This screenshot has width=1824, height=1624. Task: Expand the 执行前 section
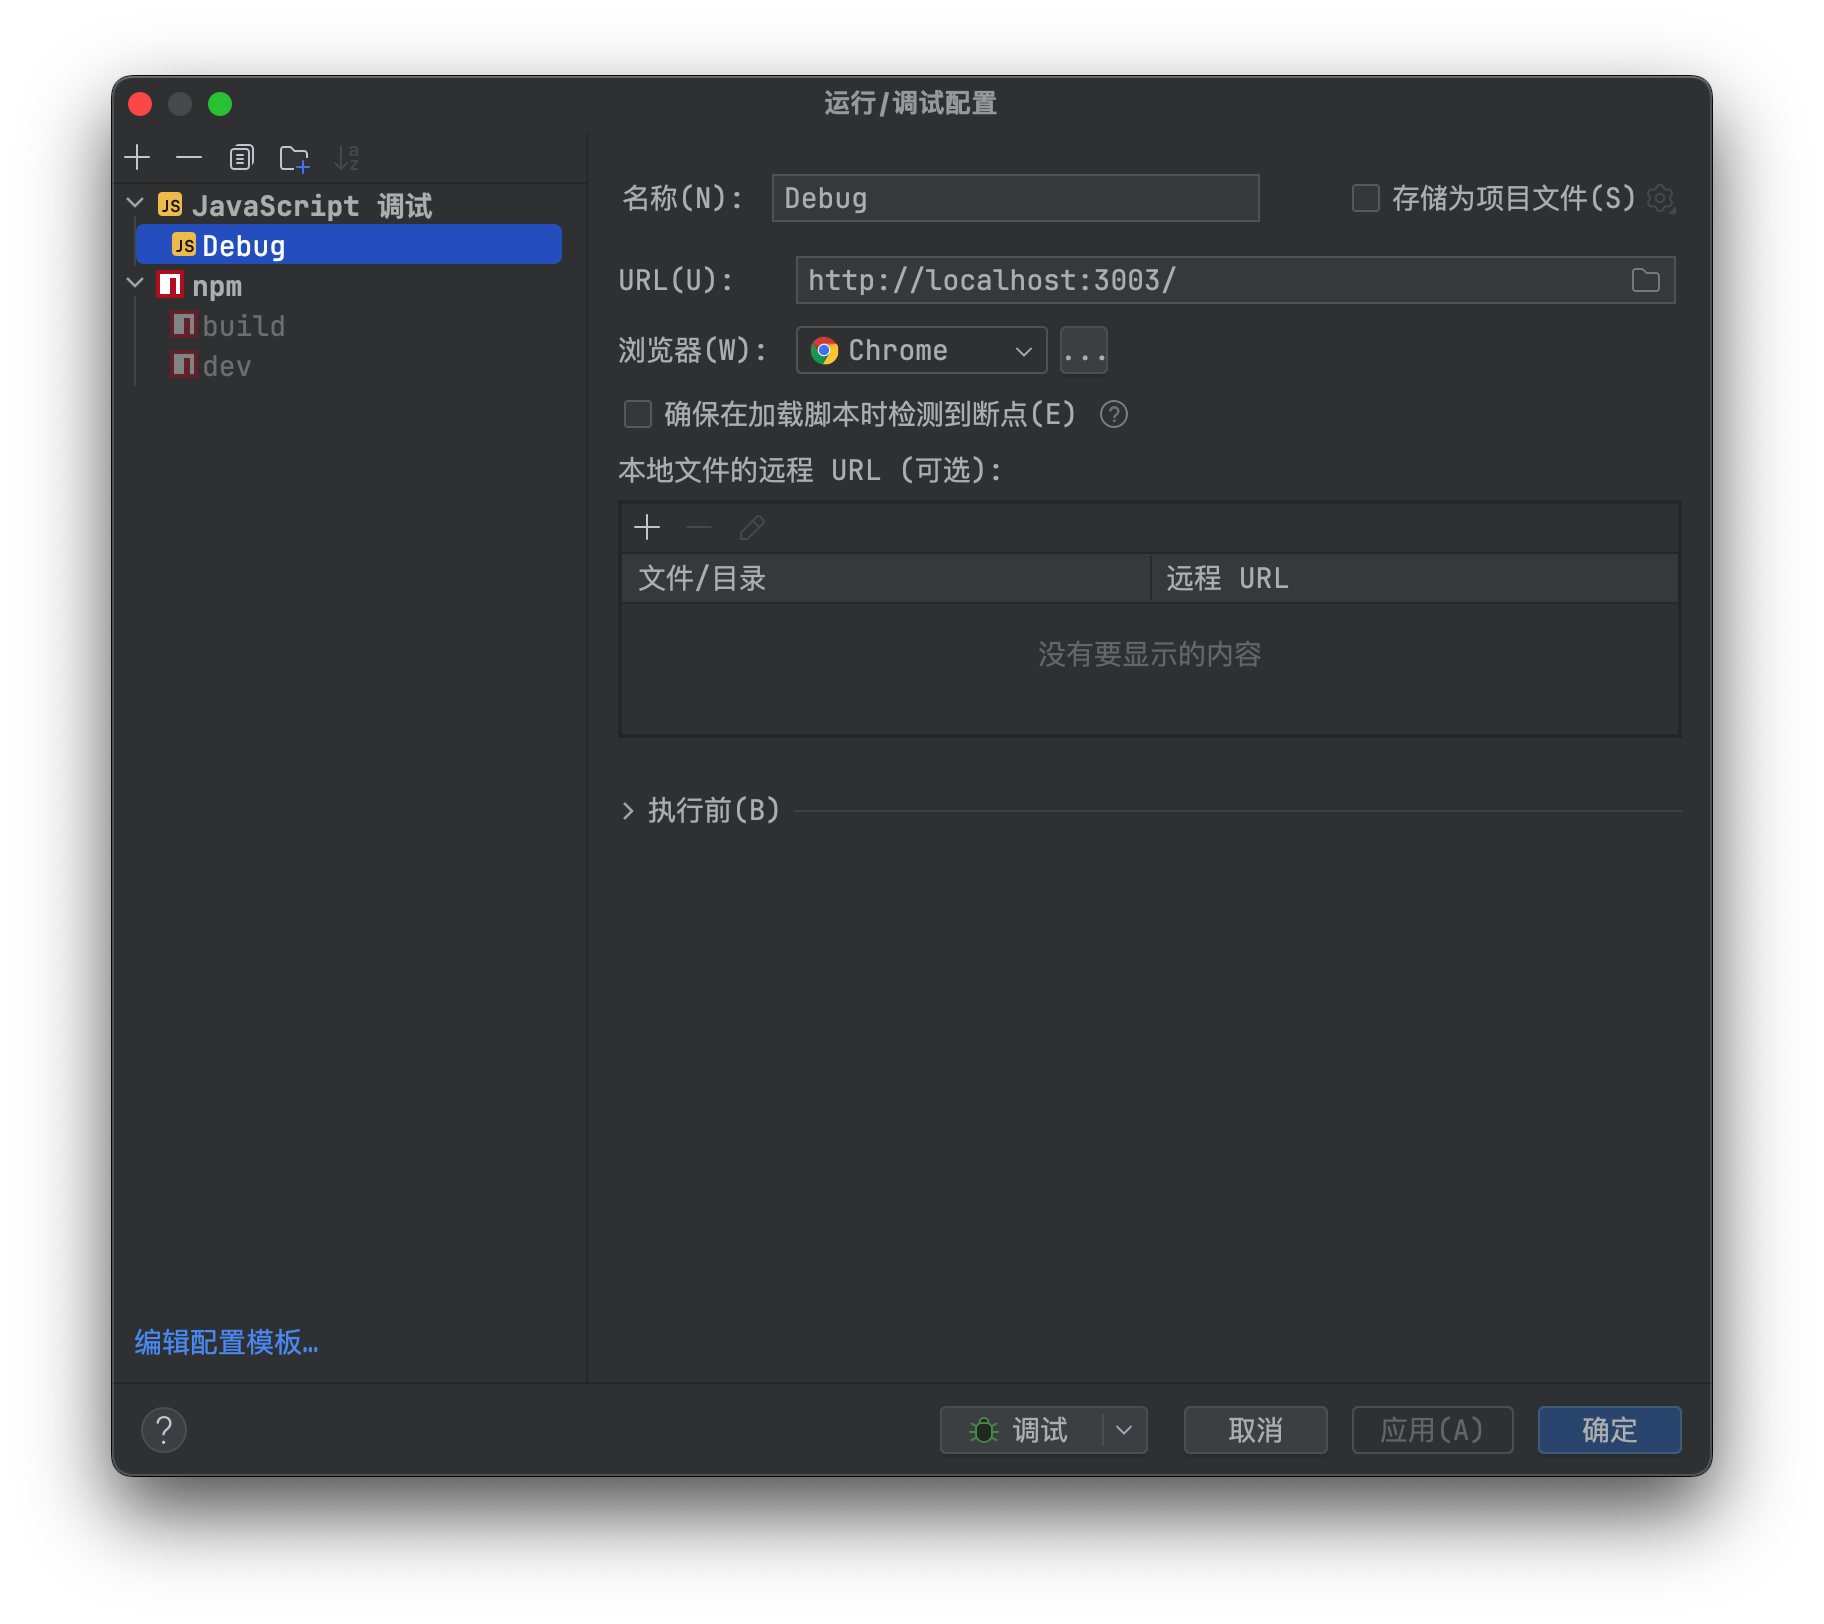[628, 811]
